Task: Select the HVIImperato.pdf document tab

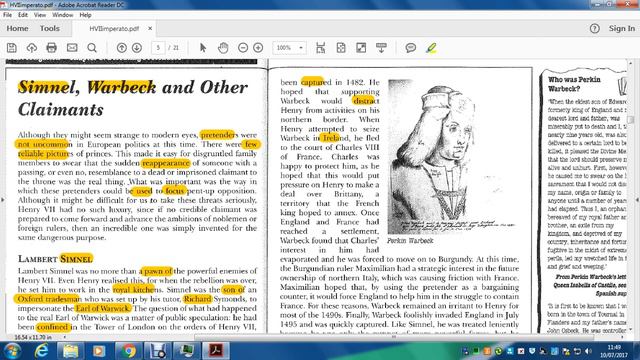Action: click(114, 29)
